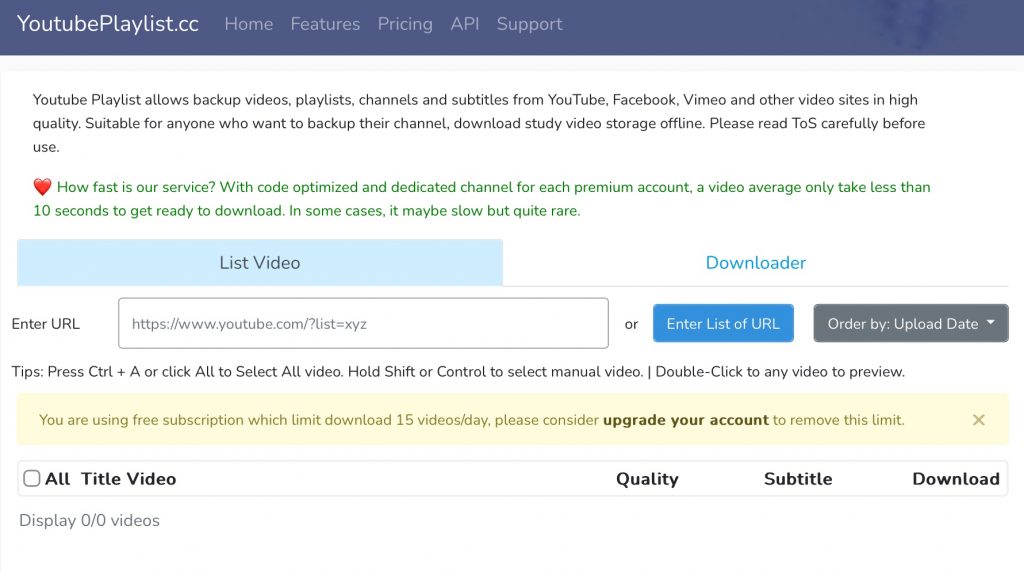This screenshot has width=1024, height=572.
Task: Click the Download column header
Action: (955, 479)
